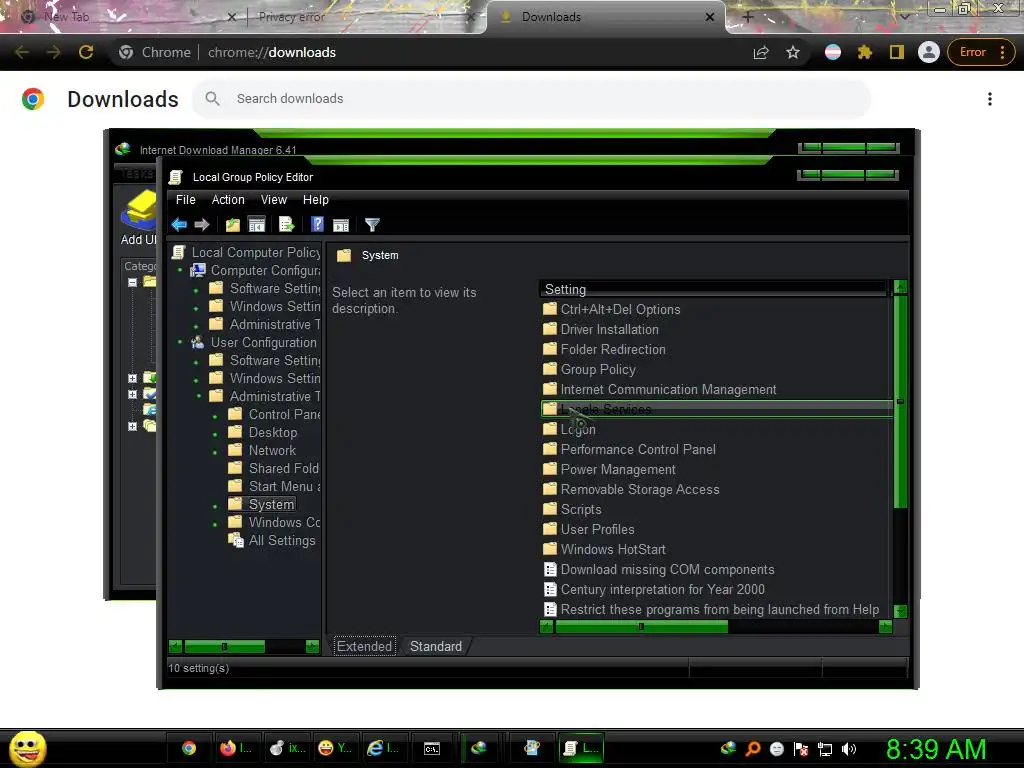Click the share page icon in address bar
This screenshot has width=1024, height=768.
pyautogui.click(x=761, y=52)
